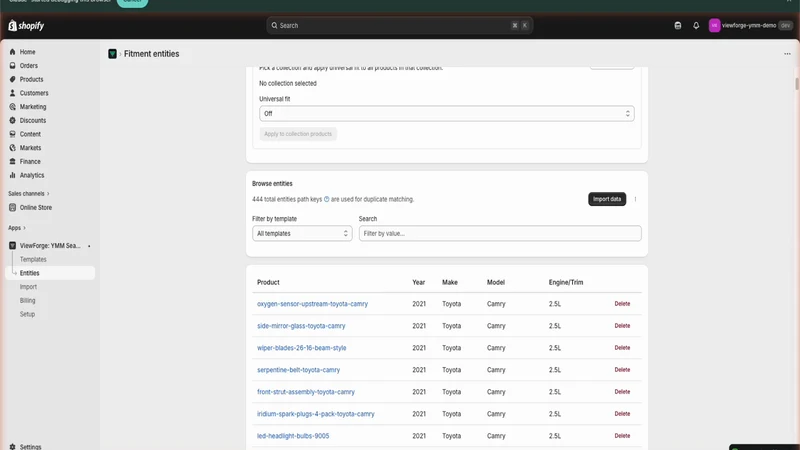This screenshot has height=450, width=800.
Task: Click the Analytics bar chart icon
Action: [x=13, y=176]
